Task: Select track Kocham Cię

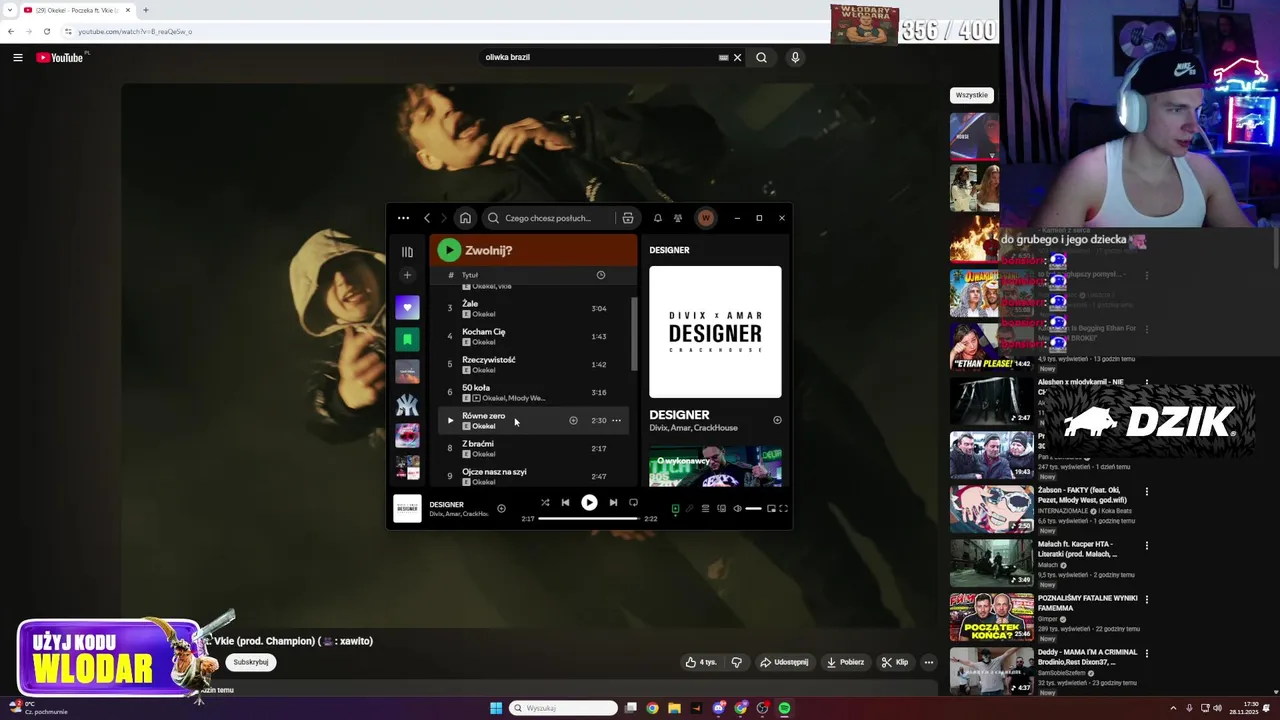Action: [x=533, y=336]
